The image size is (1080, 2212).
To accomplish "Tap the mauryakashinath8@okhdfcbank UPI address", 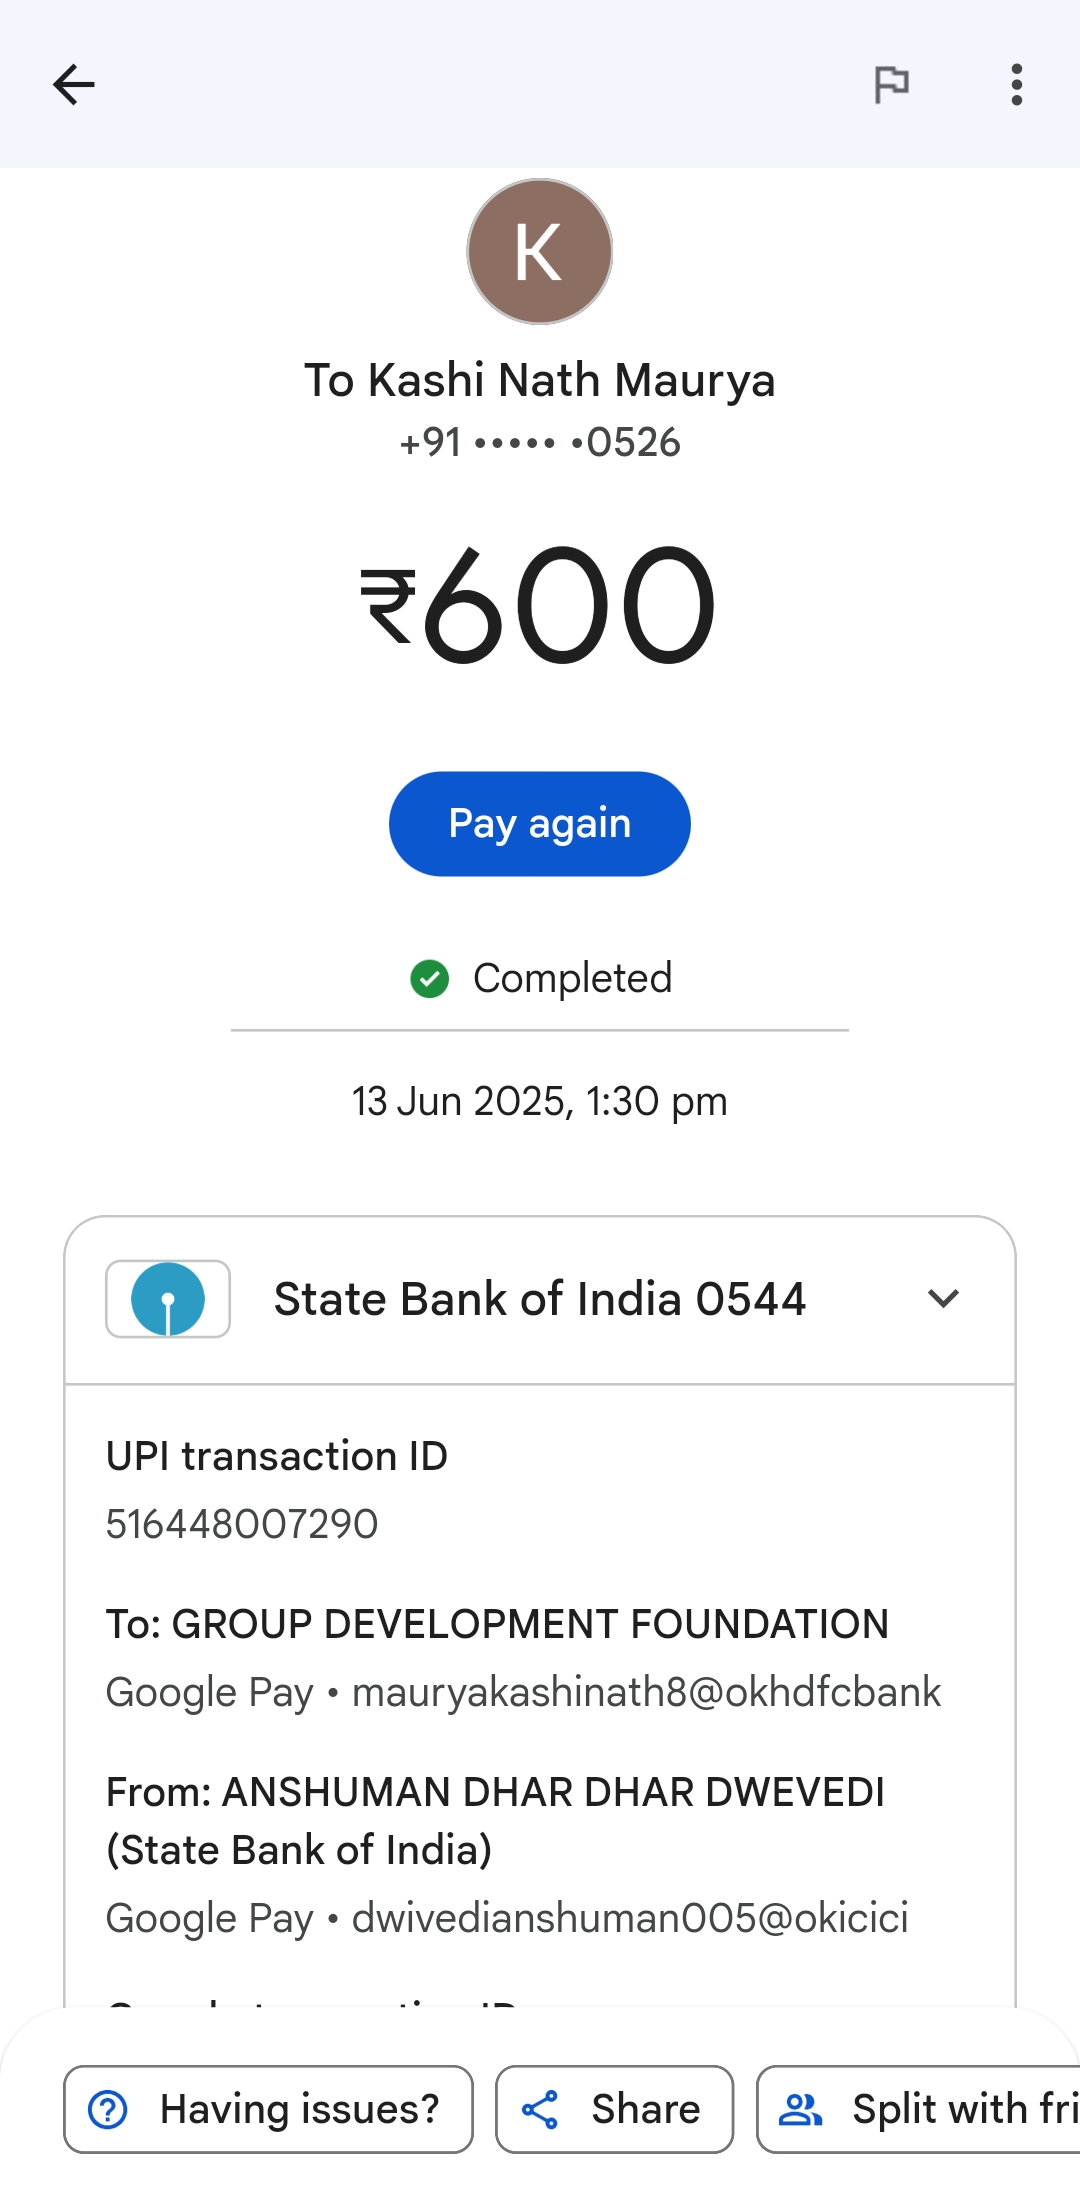I will click(646, 1692).
